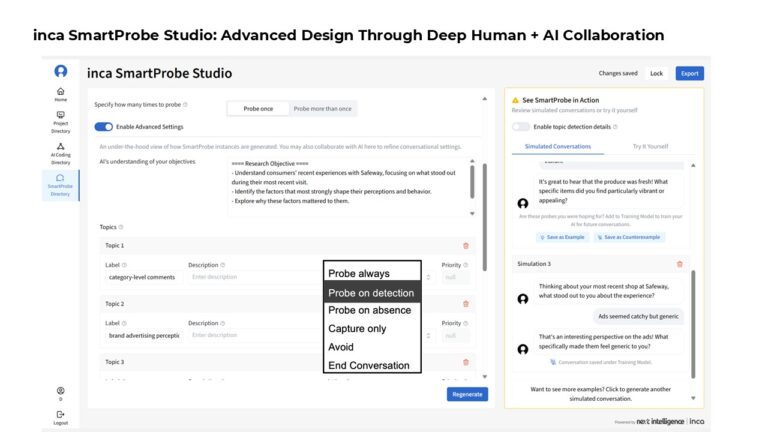
Task: Click the Topic 2 Priority field
Action: click(x=455, y=336)
